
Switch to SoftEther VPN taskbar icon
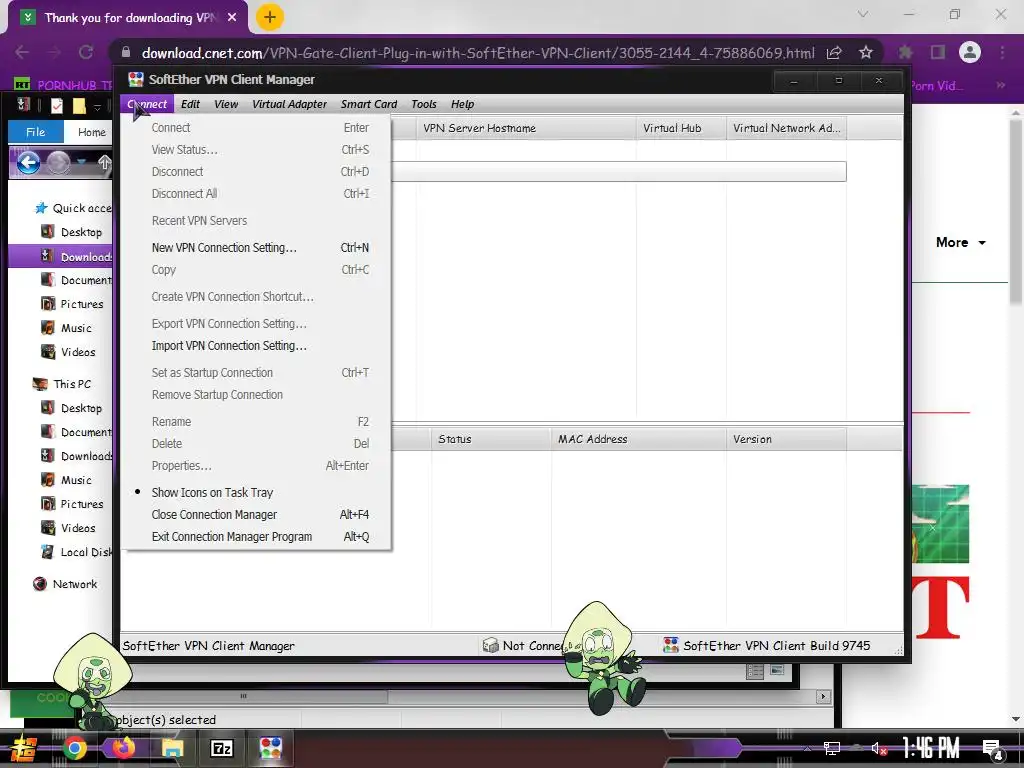(x=270, y=748)
